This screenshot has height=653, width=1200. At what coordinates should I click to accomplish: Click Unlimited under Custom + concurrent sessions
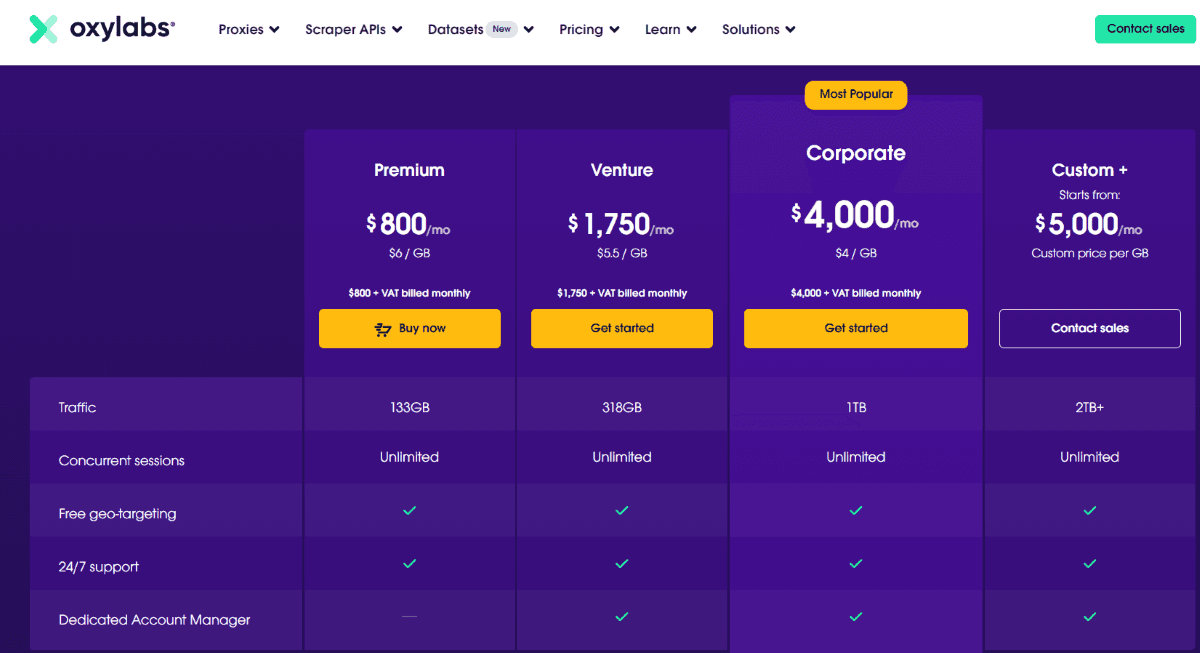1090,457
